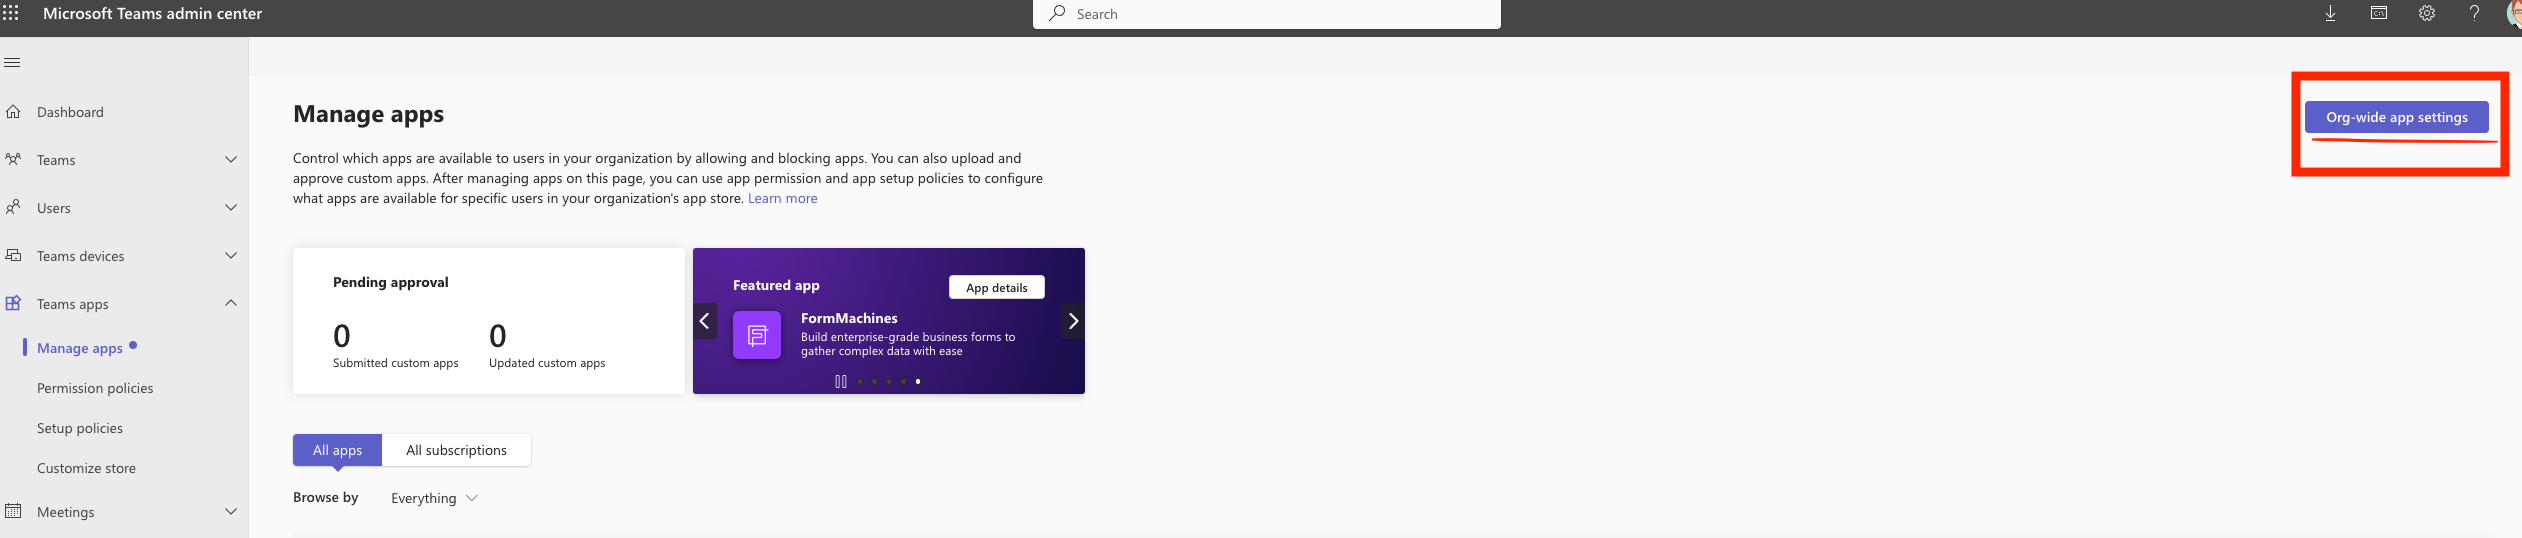This screenshot has height=538, width=2522.
Task: Click the search magnifier icon
Action: [x=1057, y=13]
